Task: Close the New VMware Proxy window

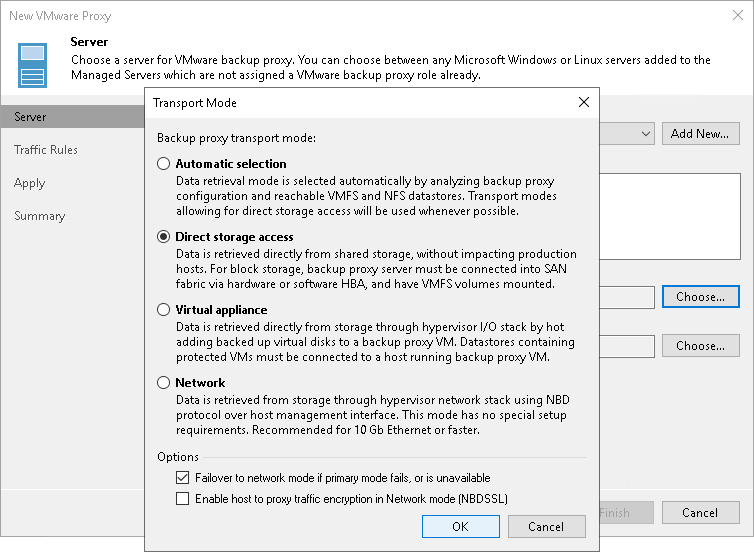Action: pyautogui.click(x=738, y=15)
